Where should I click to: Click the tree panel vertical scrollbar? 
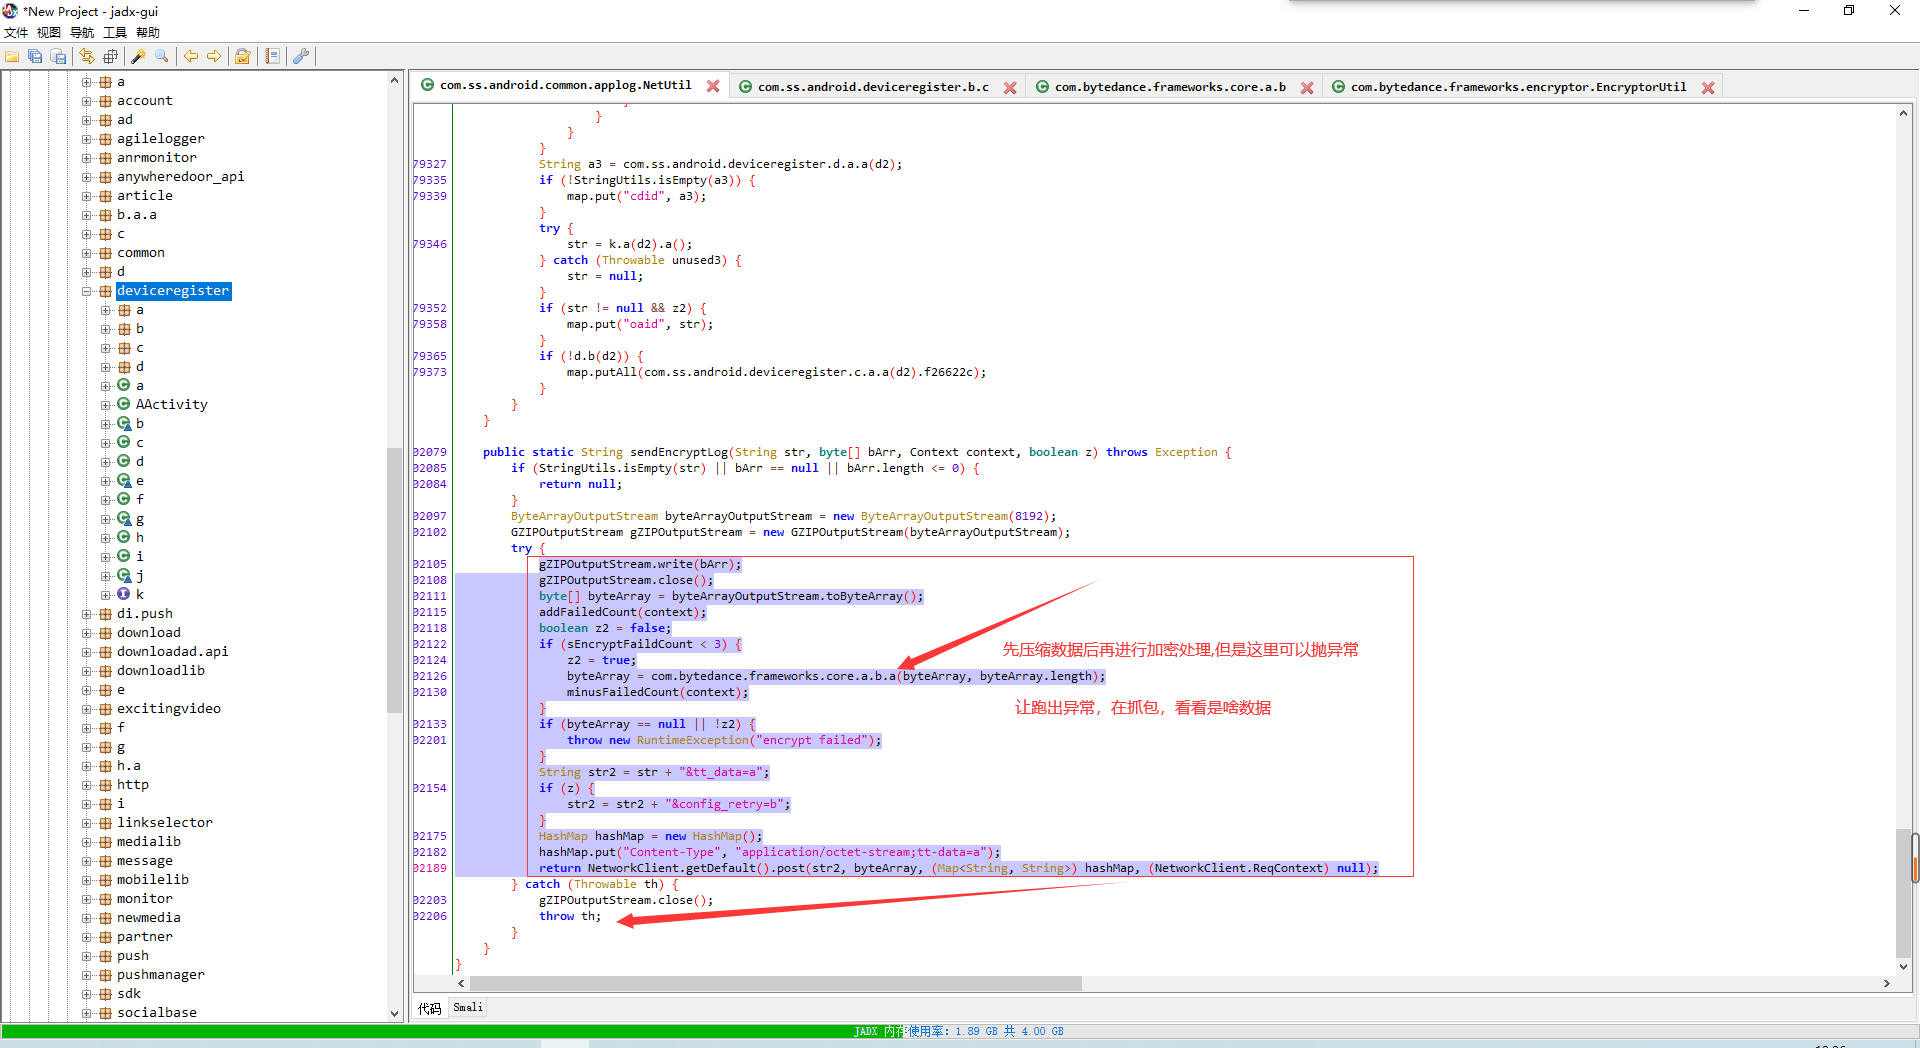(394, 580)
